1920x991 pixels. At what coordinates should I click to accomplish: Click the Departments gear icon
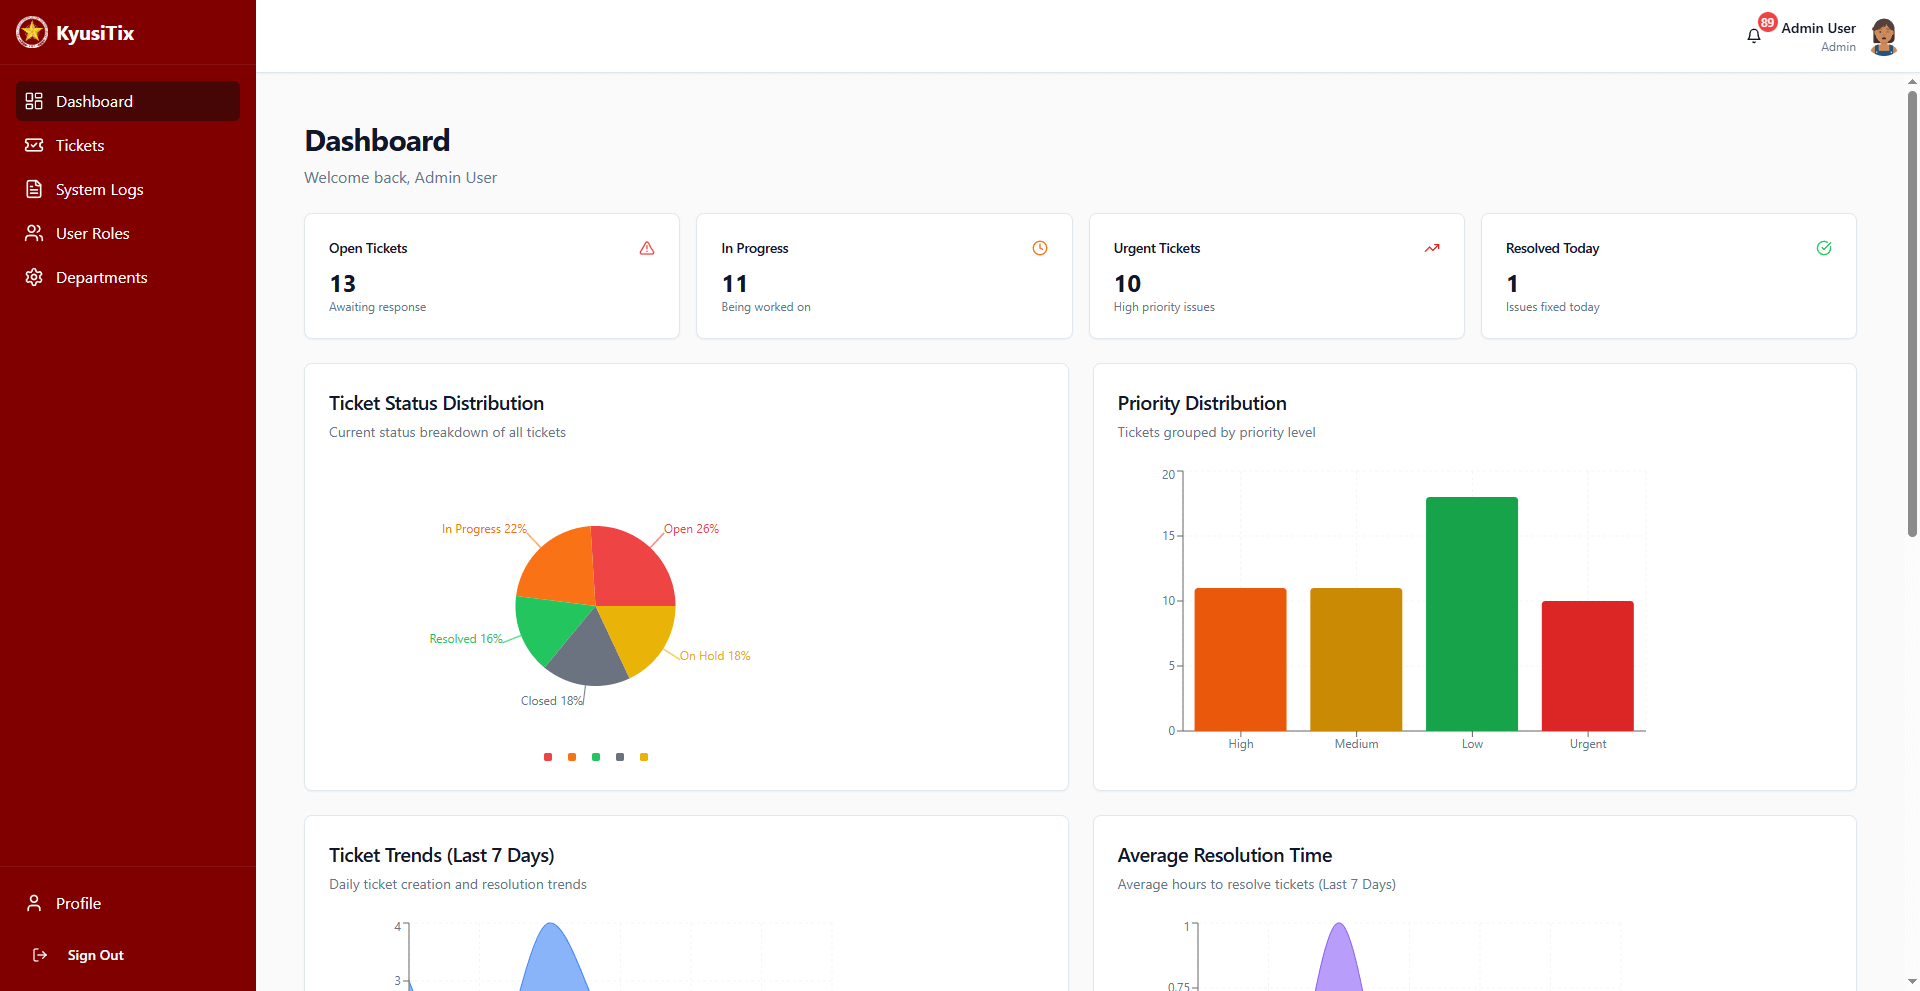(x=34, y=277)
